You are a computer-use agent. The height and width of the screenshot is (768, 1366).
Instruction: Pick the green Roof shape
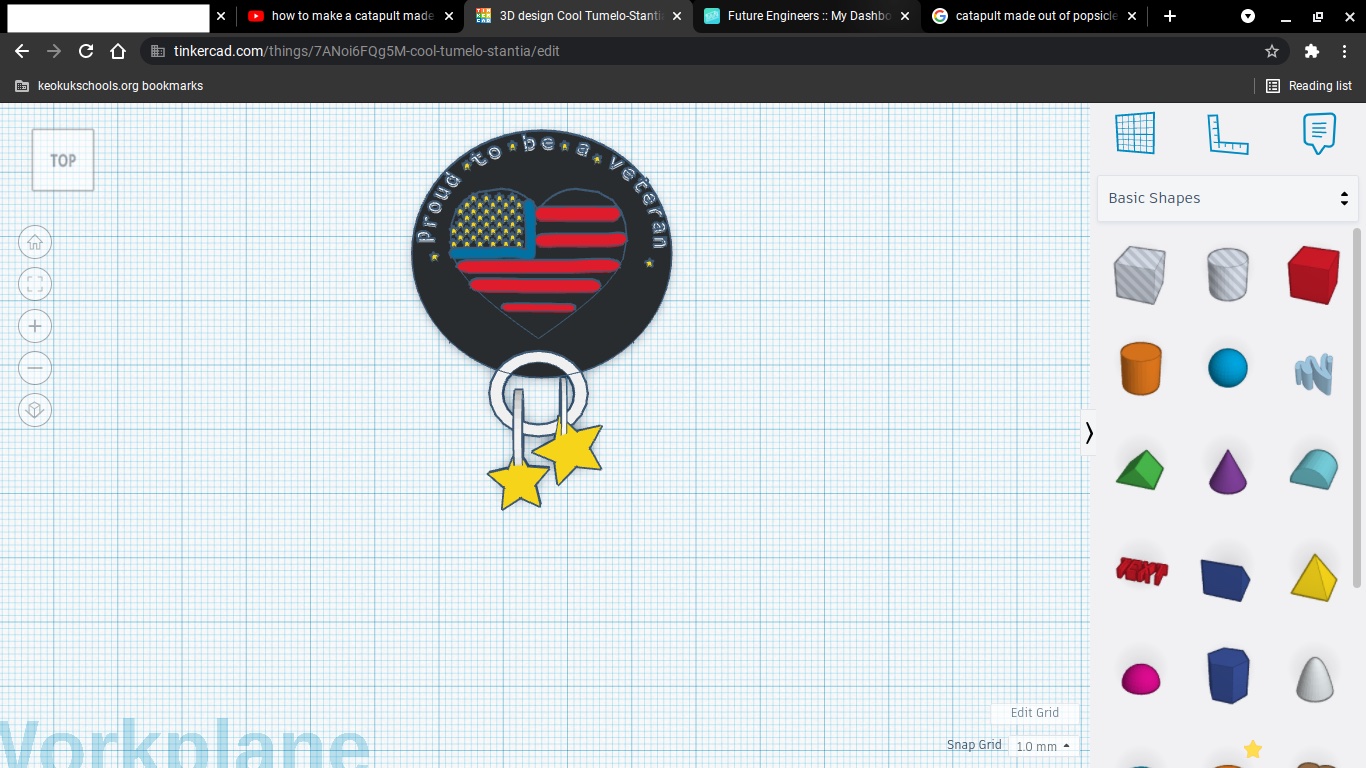(x=1140, y=470)
